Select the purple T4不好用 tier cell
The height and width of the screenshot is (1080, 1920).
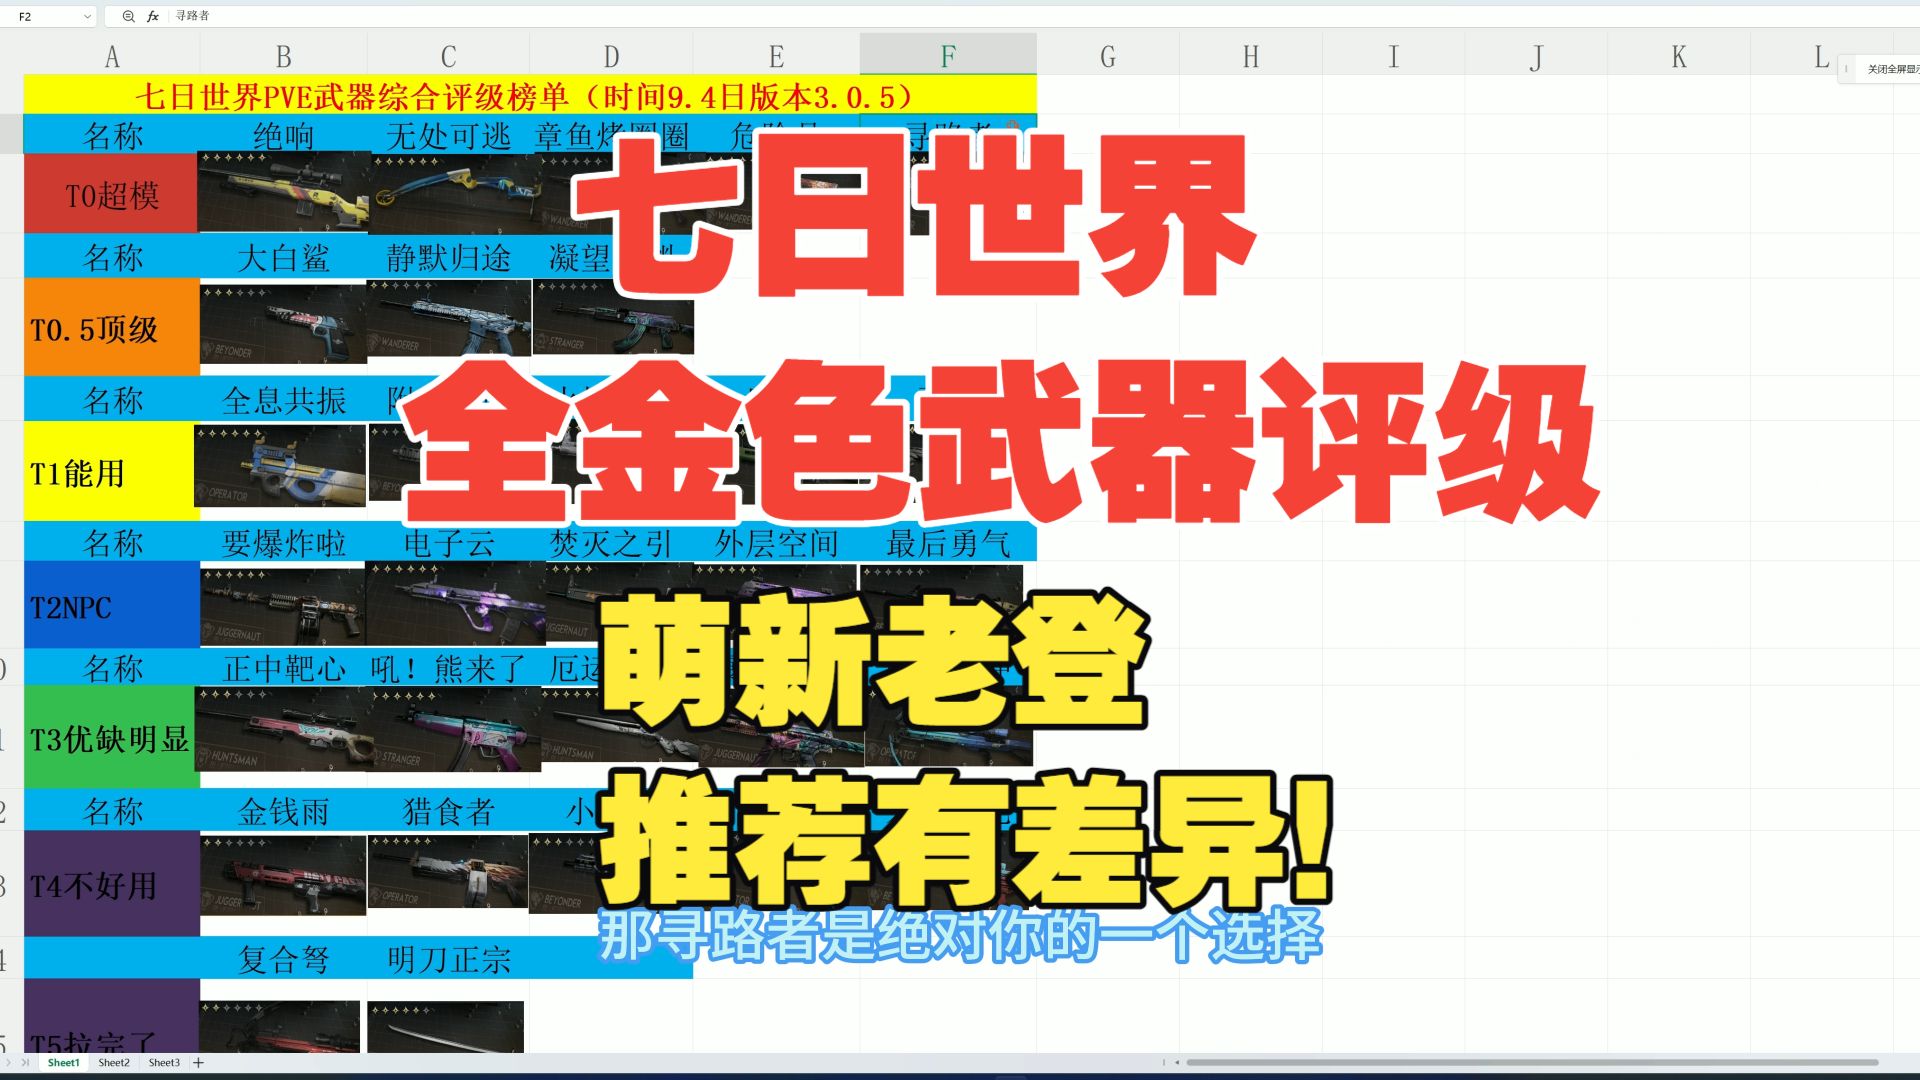click(x=112, y=884)
